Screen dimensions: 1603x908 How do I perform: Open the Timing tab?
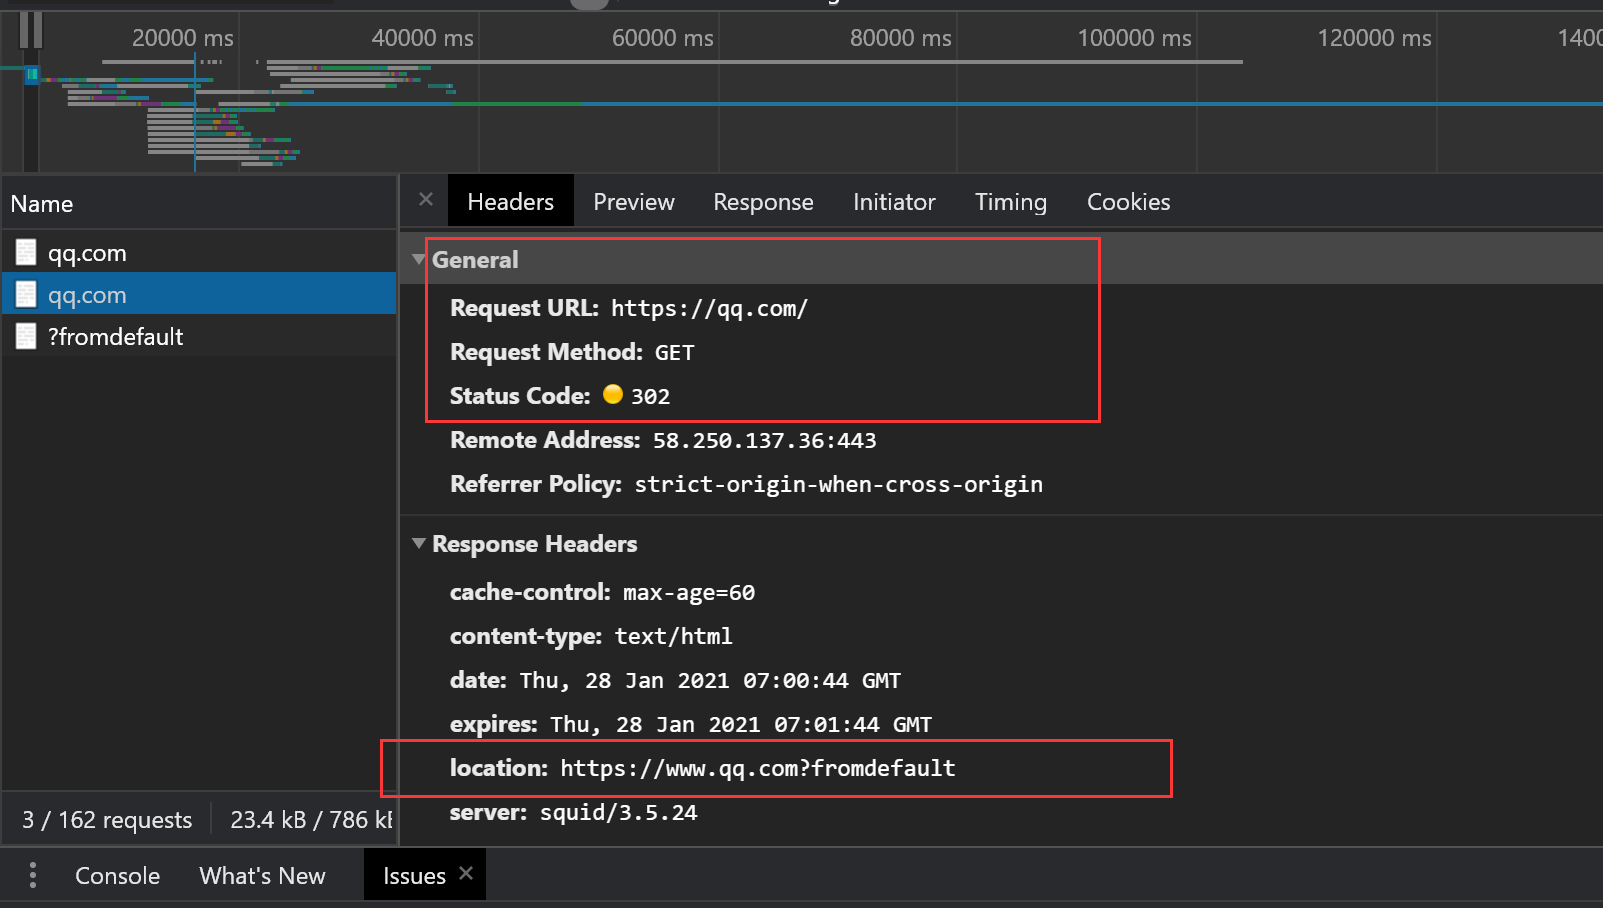click(1011, 201)
